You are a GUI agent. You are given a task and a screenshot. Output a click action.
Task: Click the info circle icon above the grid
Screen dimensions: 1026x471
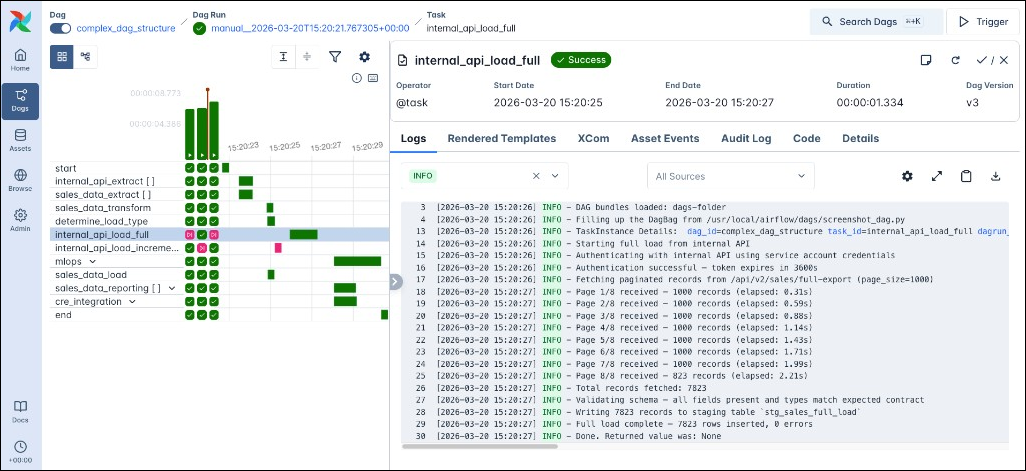coord(357,78)
